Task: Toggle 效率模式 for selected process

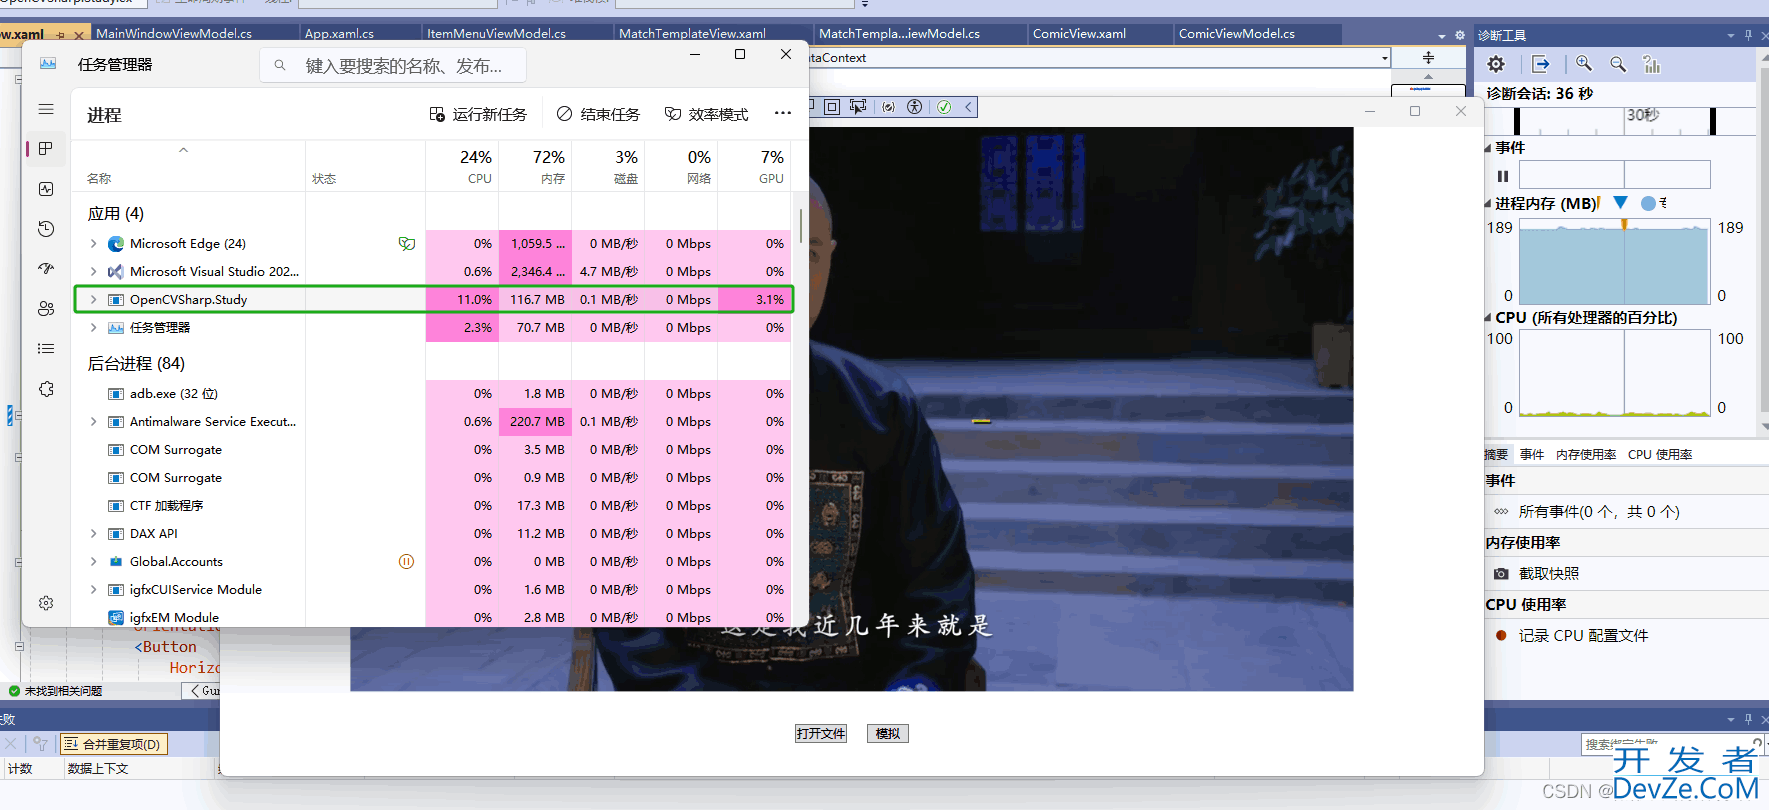Action: point(707,115)
